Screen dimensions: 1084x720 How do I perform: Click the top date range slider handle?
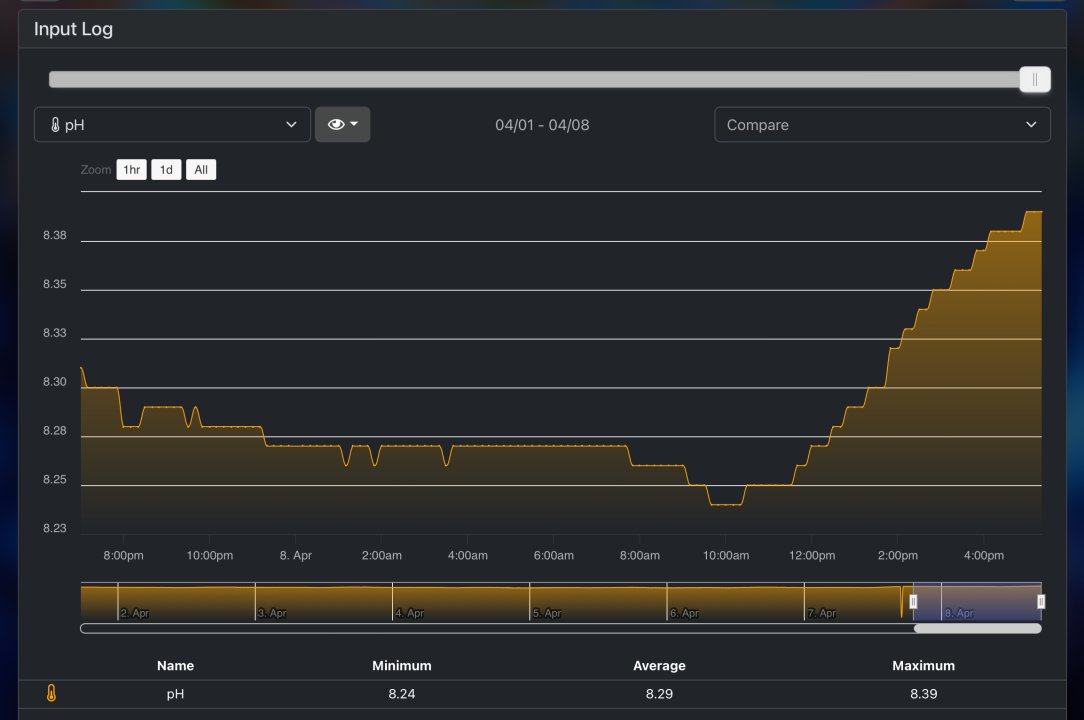1035,80
